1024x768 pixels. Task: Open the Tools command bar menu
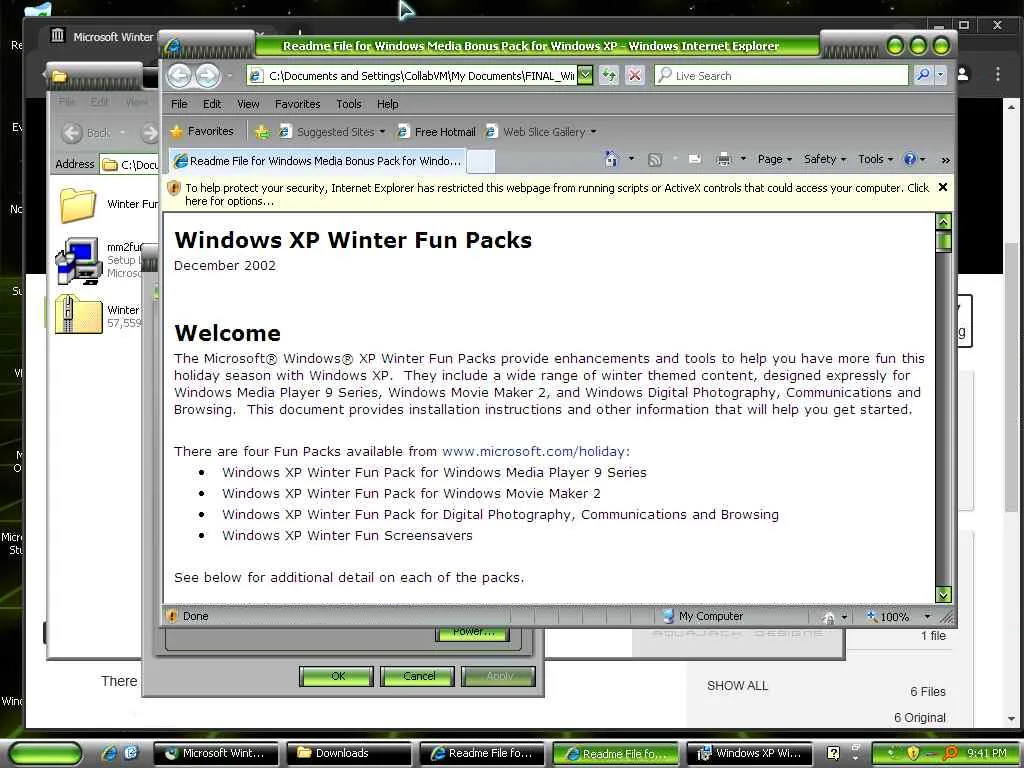[x=875, y=159]
